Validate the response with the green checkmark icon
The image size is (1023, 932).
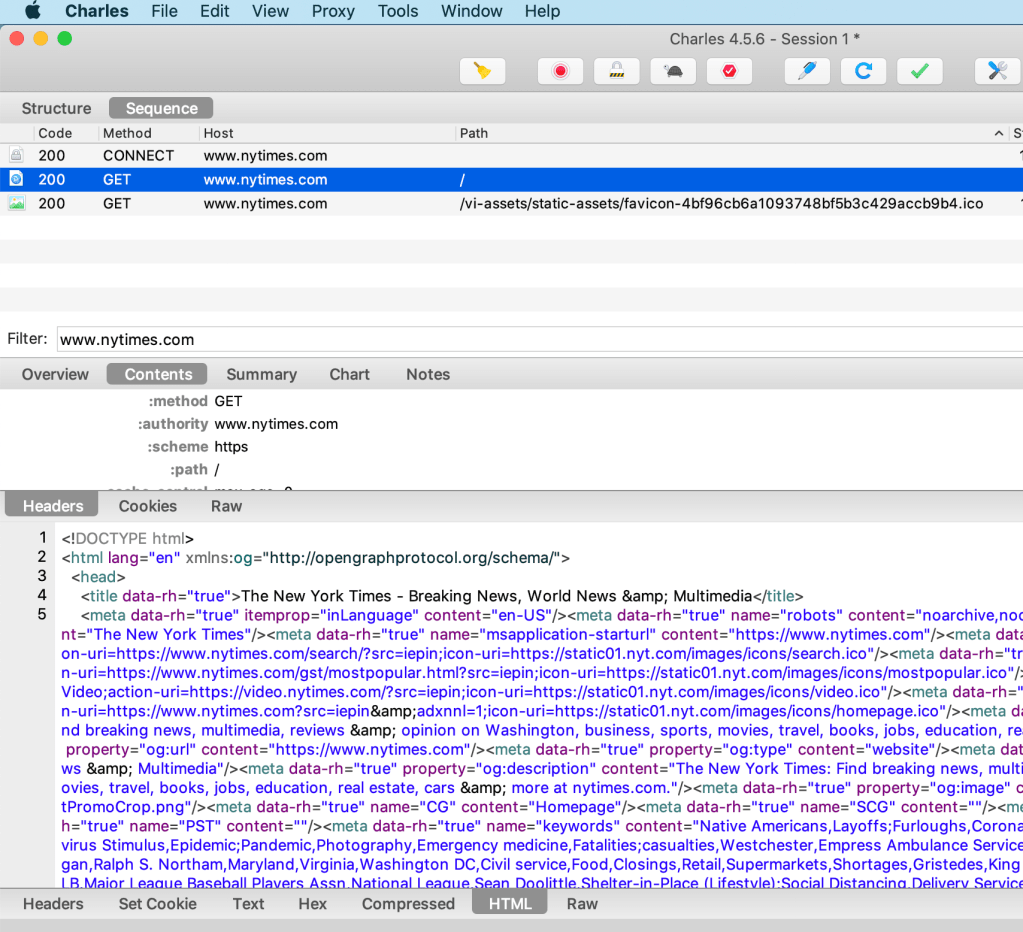click(x=920, y=71)
